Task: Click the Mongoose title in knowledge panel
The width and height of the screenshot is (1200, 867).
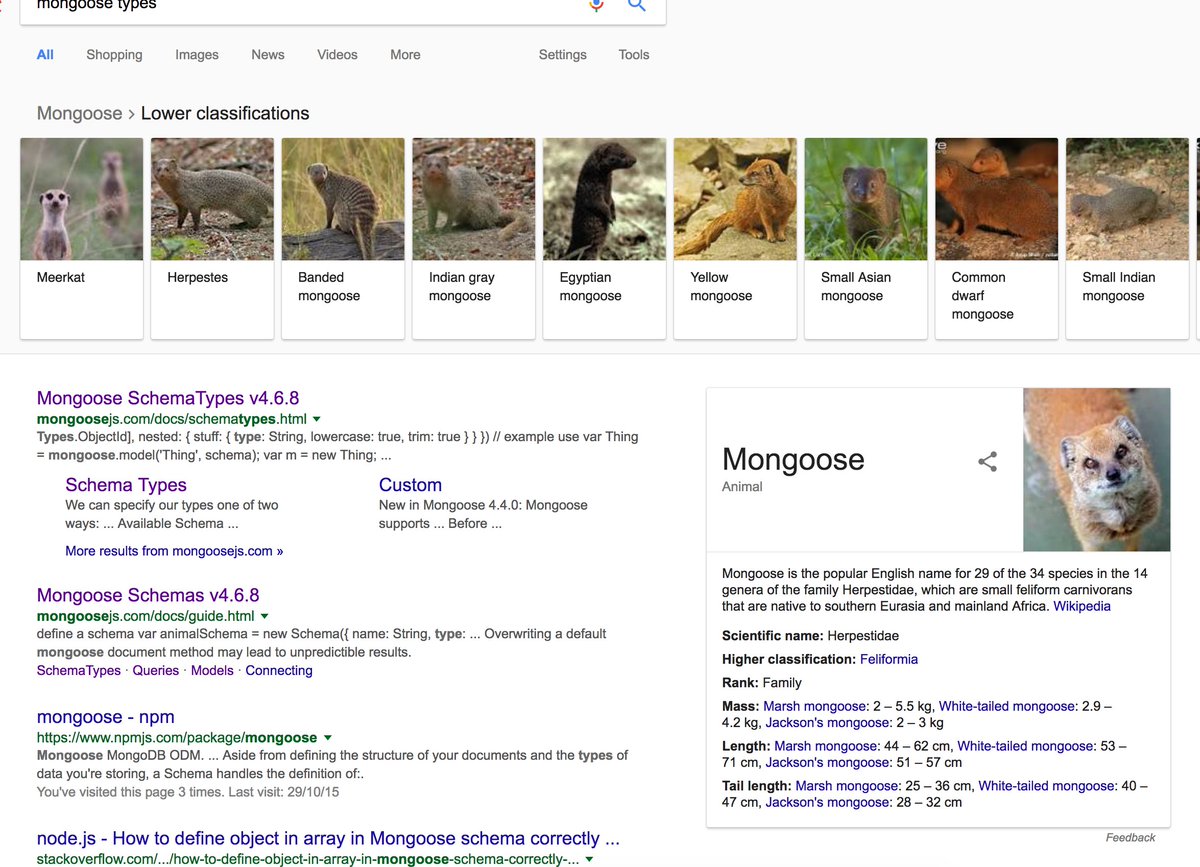Action: (x=793, y=459)
